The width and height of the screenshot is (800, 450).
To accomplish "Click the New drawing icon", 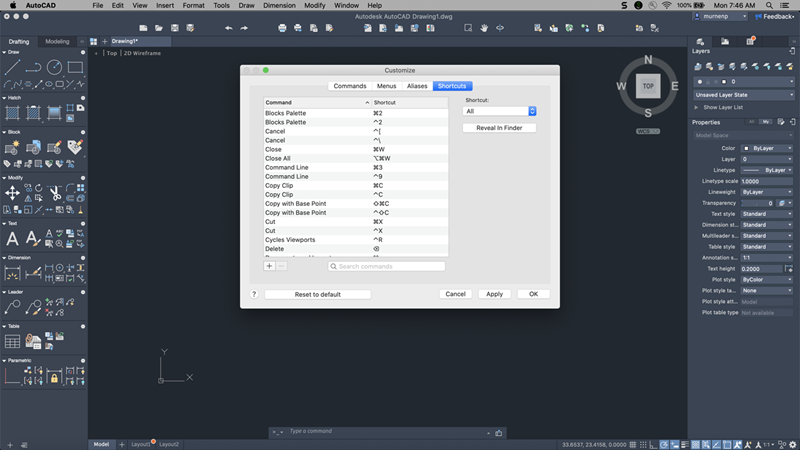I will coord(143,28).
